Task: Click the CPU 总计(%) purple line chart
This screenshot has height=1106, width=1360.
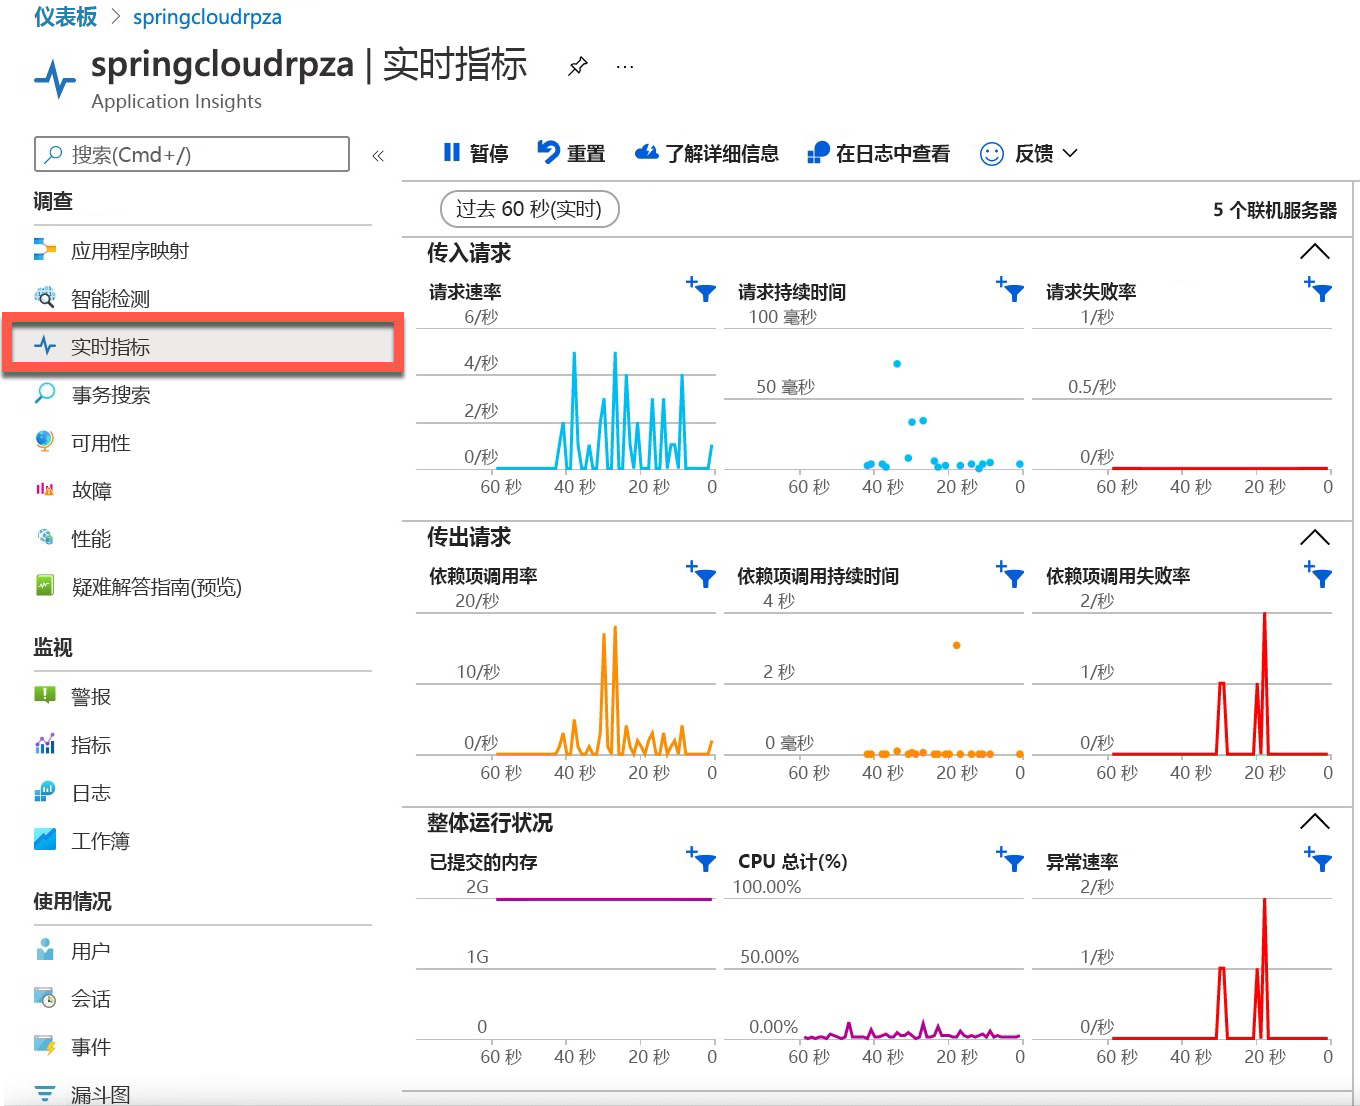Action: (912, 1030)
